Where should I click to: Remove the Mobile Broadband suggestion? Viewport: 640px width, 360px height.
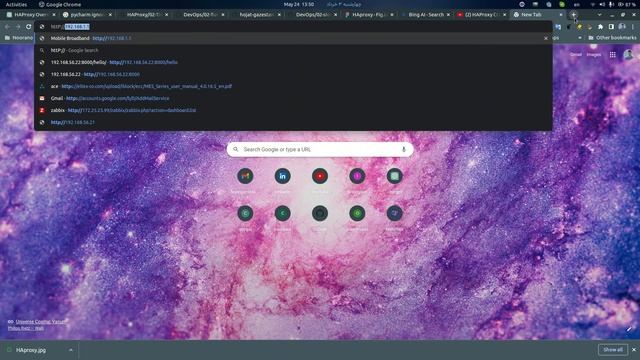pyautogui.click(x=546, y=38)
